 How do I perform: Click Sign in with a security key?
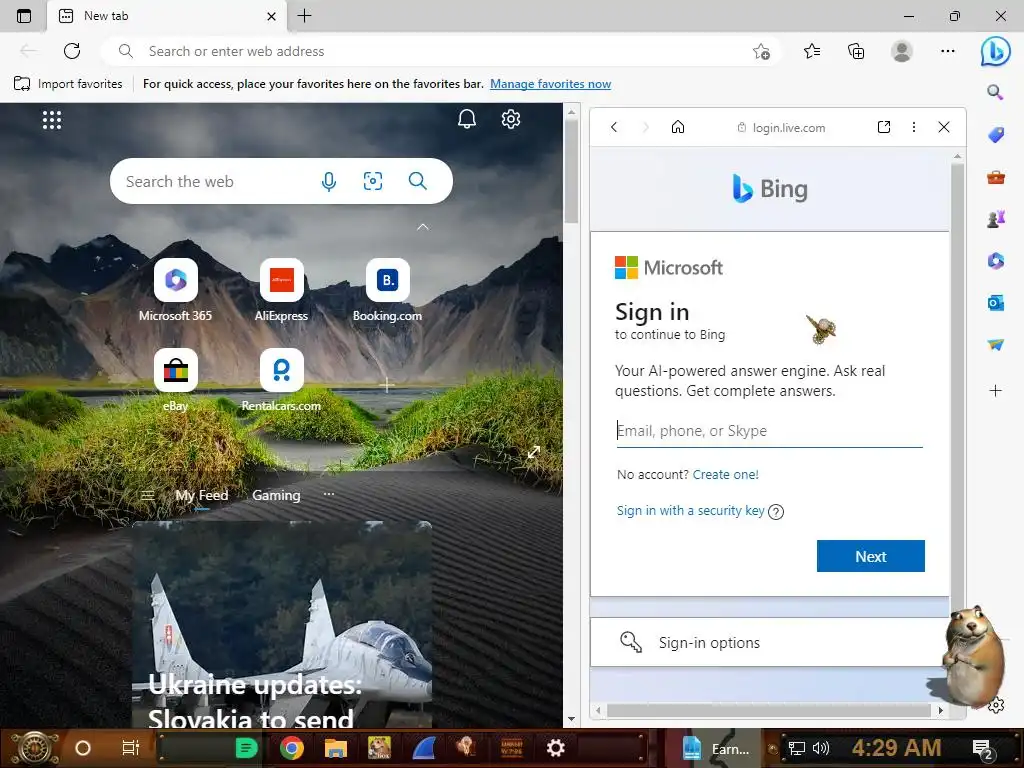tap(690, 510)
